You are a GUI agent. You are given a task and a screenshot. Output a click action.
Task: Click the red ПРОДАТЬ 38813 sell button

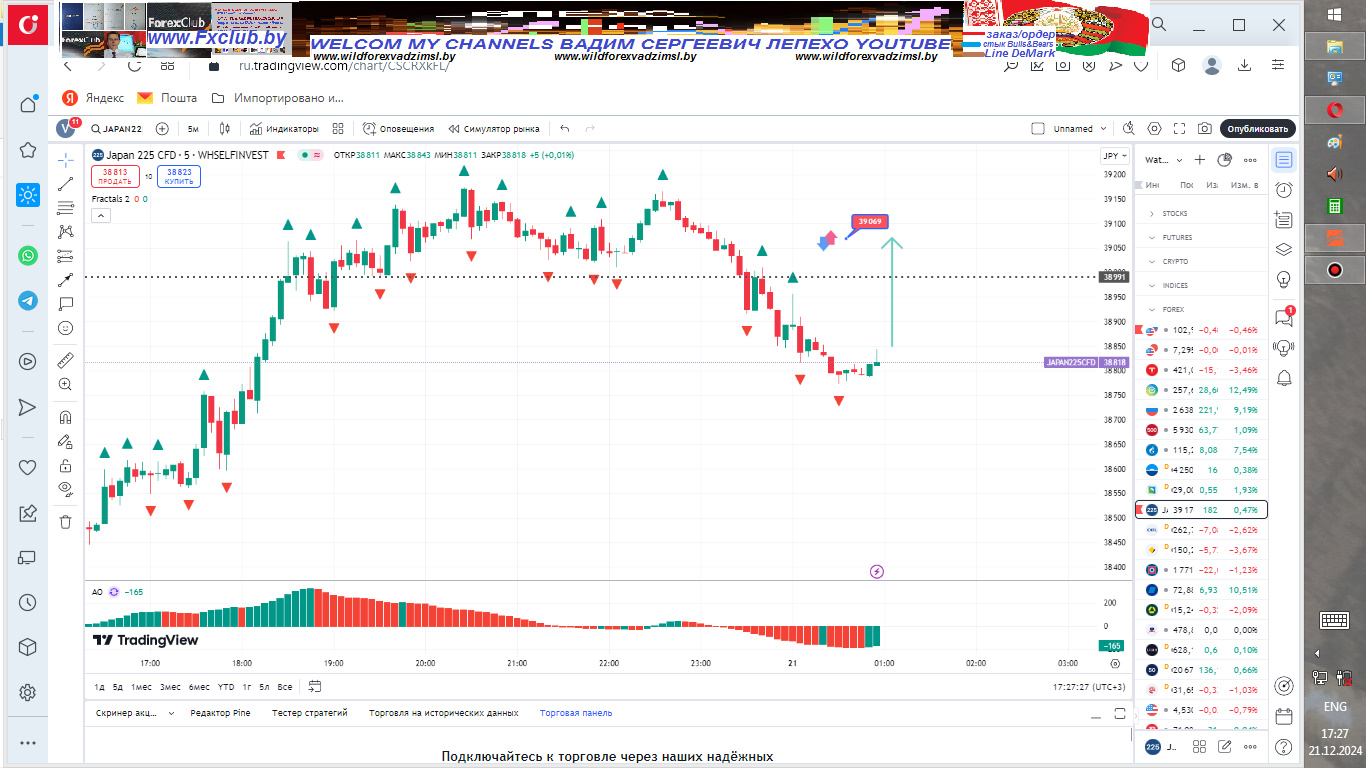[114, 177]
